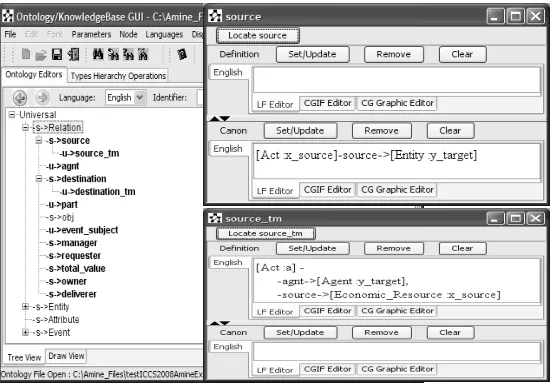
Task: Click the Locate source button
Action: pyautogui.click(x=257, y=35)
